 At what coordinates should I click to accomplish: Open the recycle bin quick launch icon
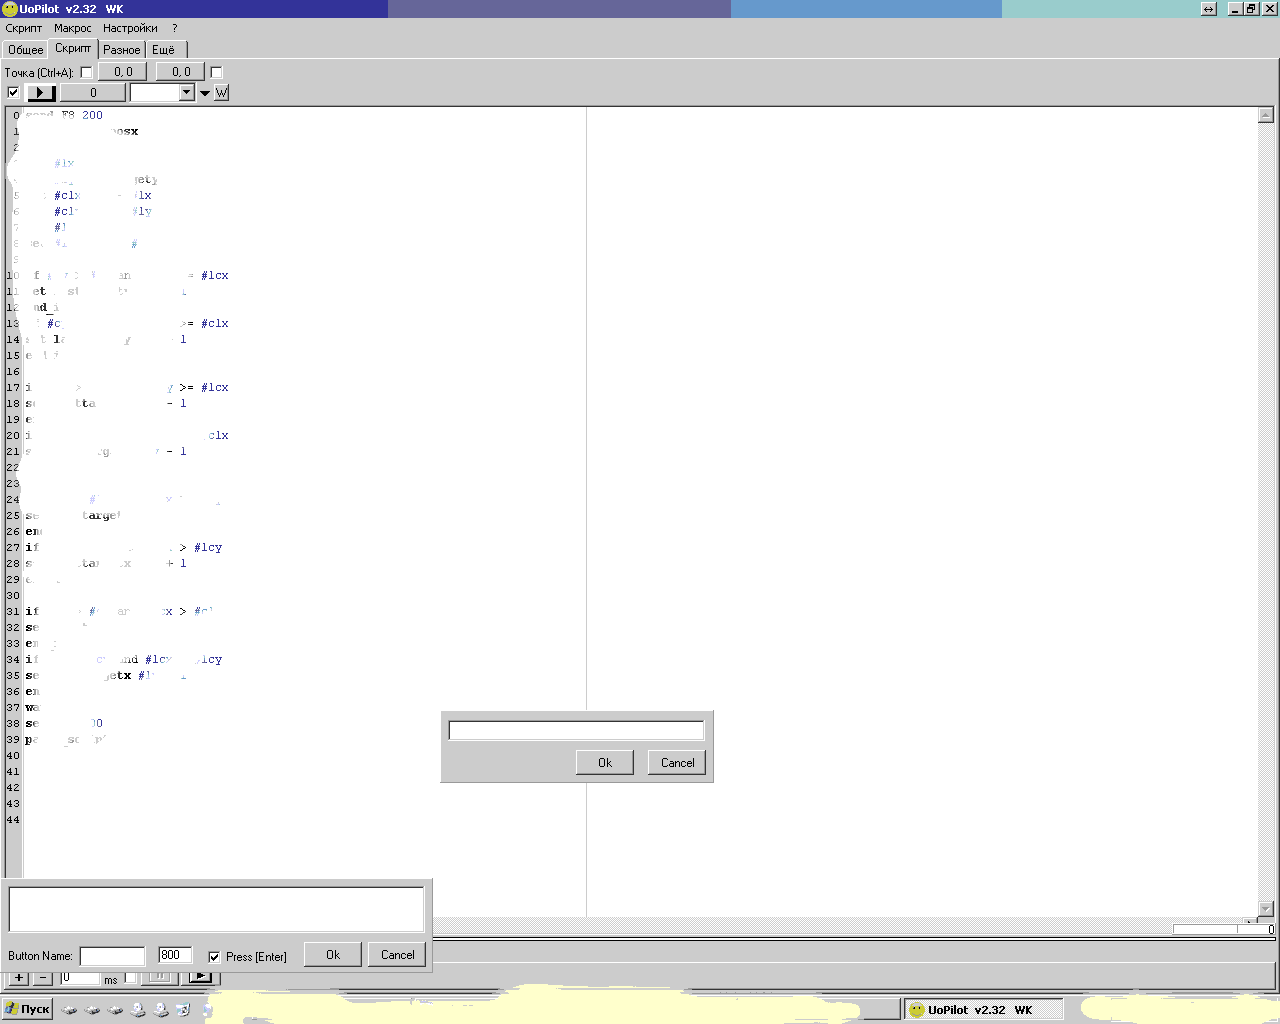[x=183, y=1010]
